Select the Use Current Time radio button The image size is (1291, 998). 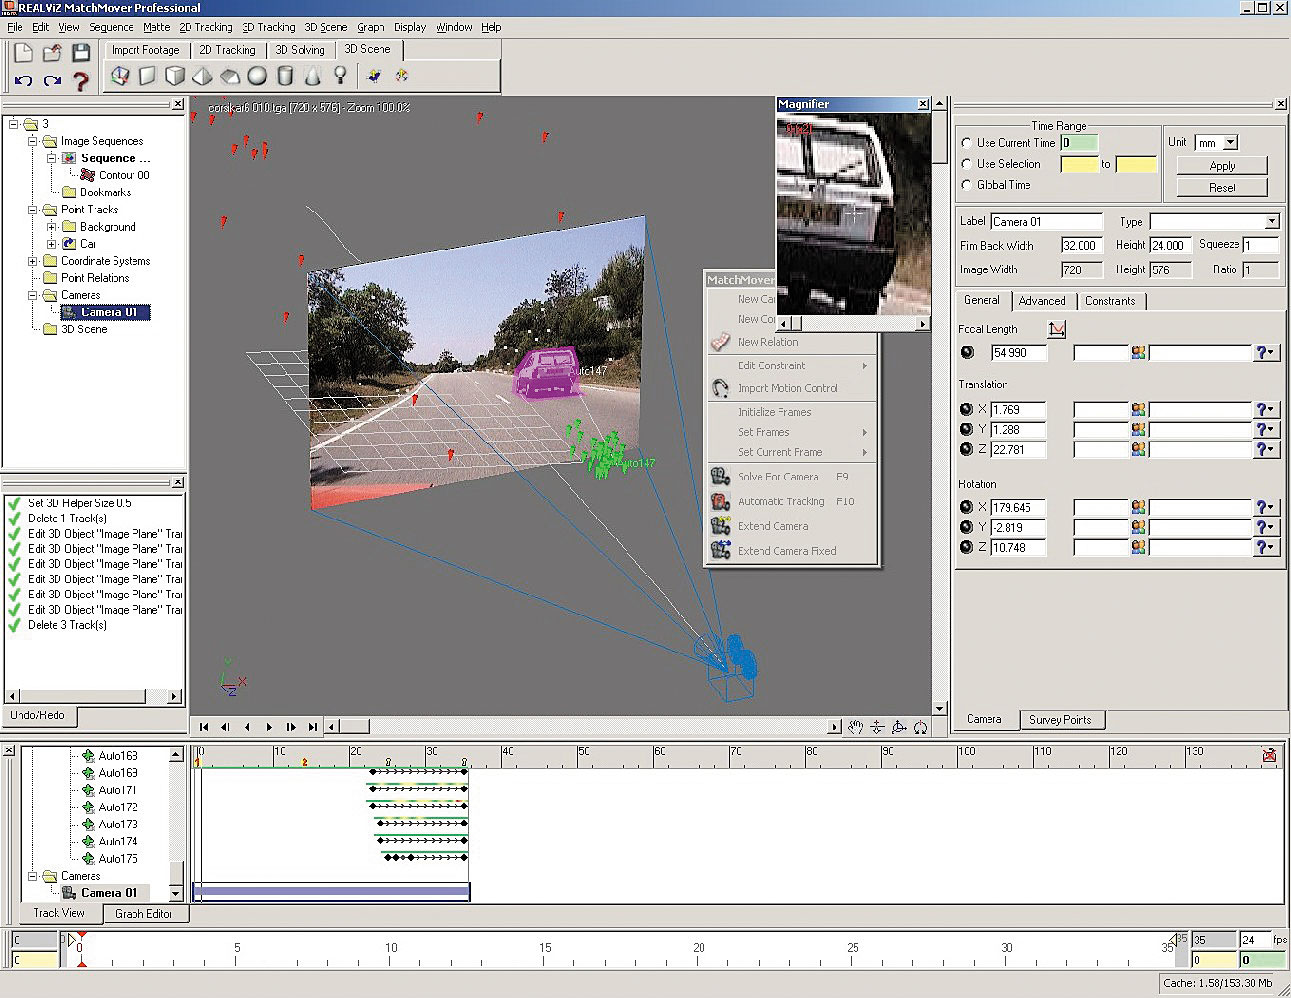pyautogui.click(x=966, y=143)
